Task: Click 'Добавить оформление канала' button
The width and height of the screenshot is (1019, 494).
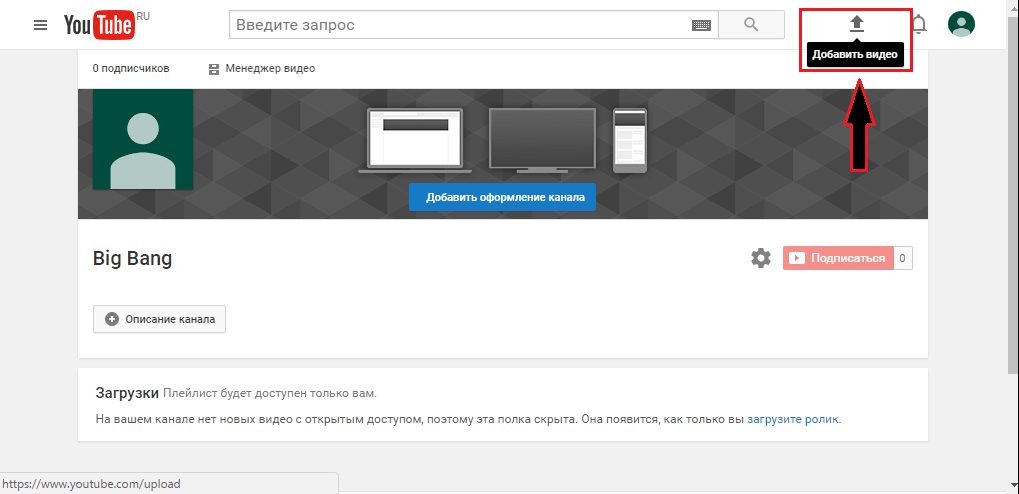Action: [x=502, y=197]
